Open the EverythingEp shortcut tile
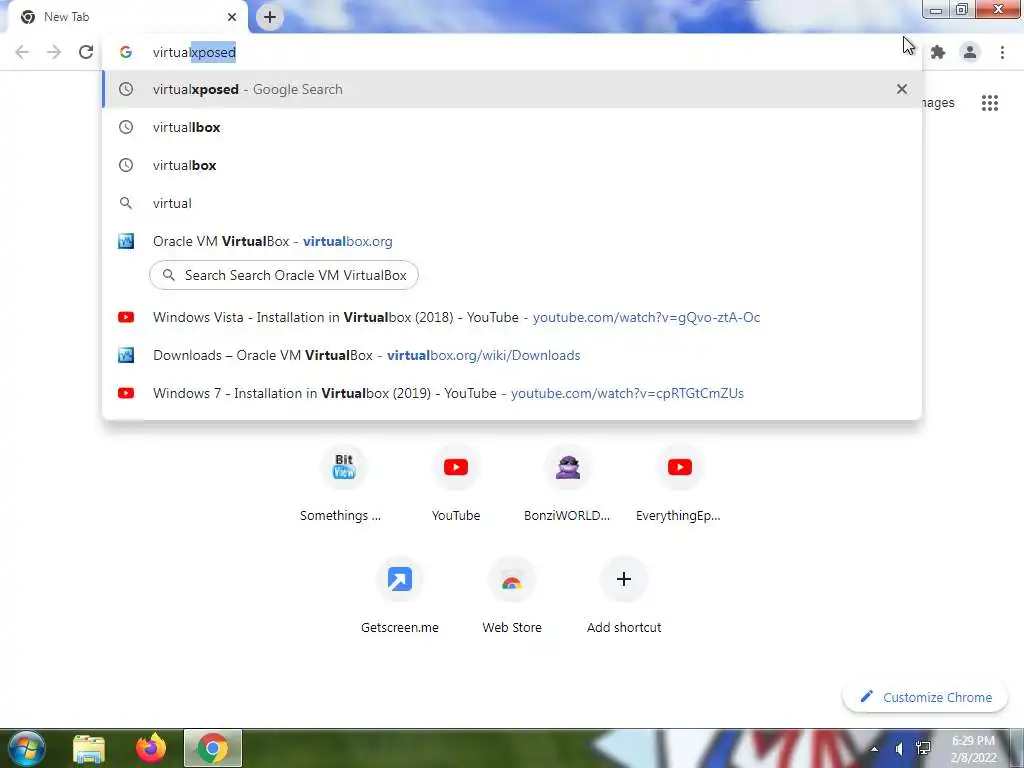This screenshot has width=1024, height=768. coord(679,483)
